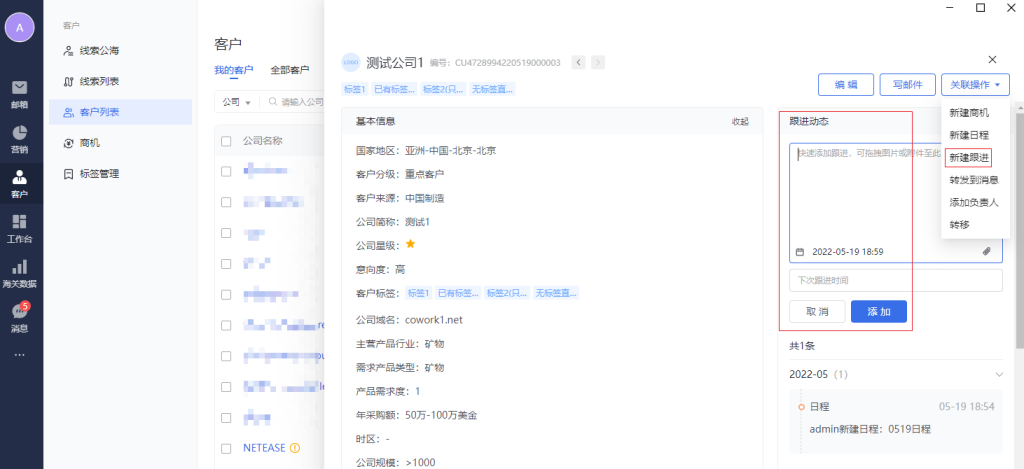This screenshot has width=1024, height=469.
Task: Click the blue 添加 button
Action: click(878, 312)
